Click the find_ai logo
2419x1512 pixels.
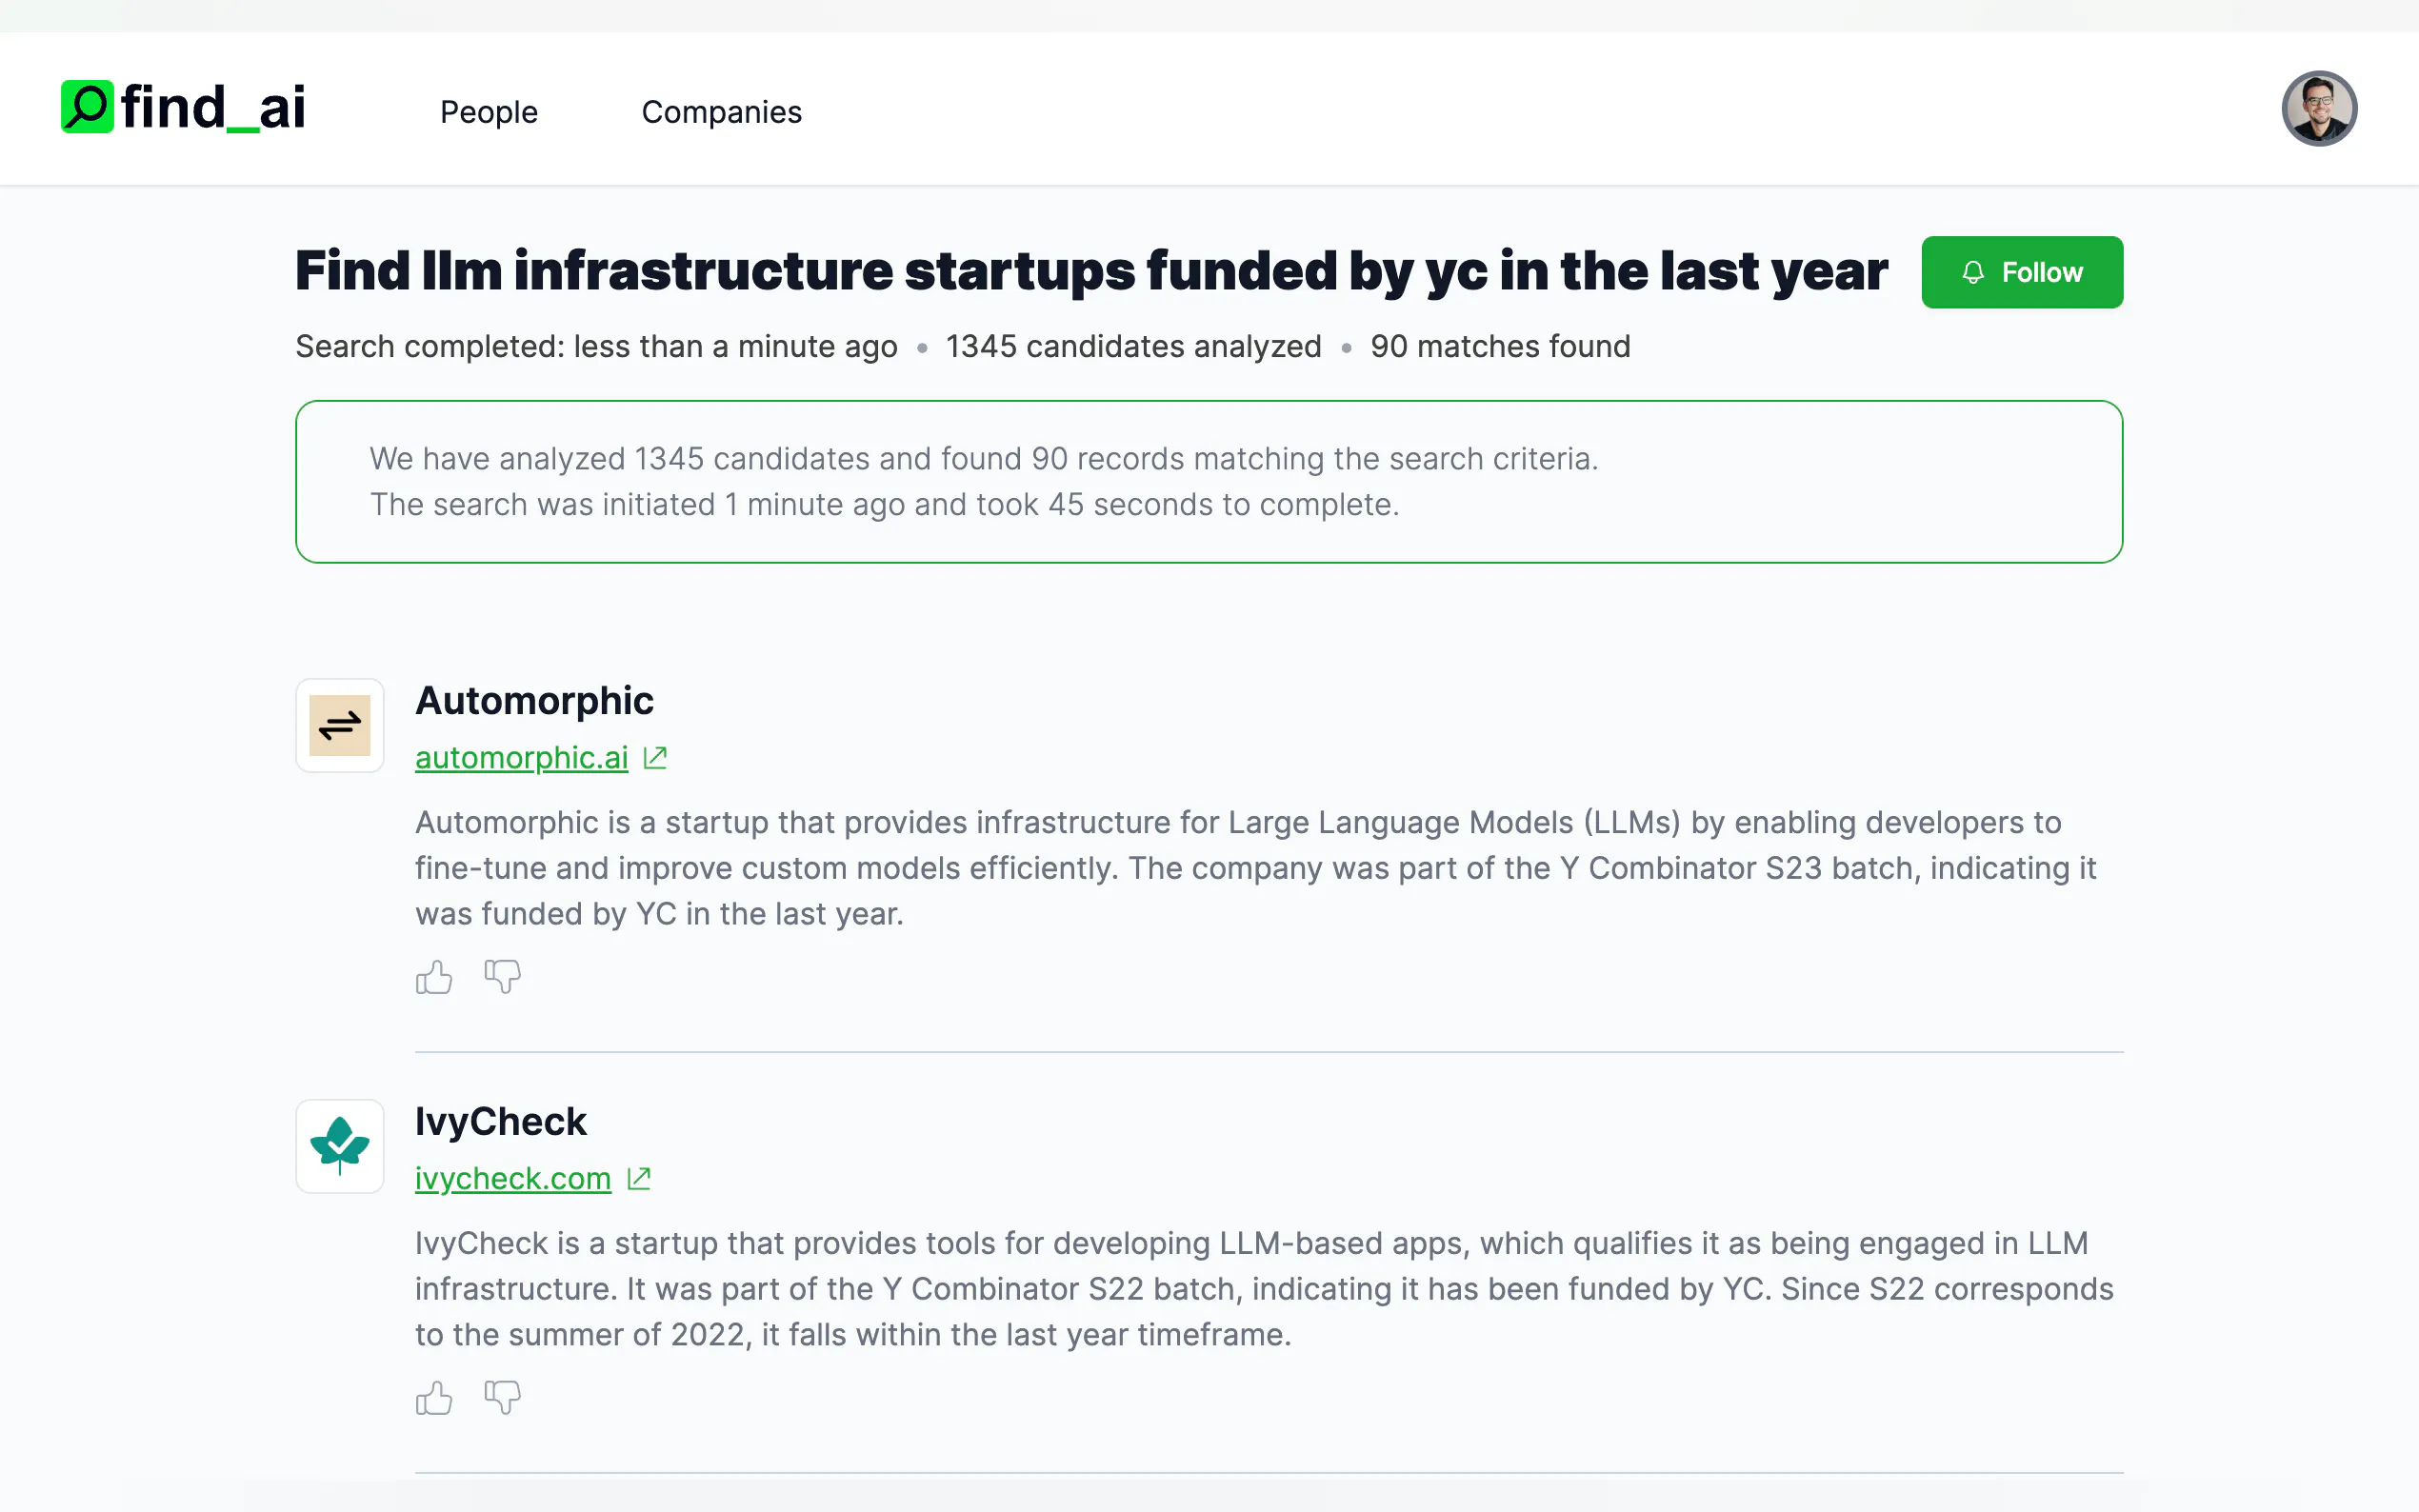[183, 107]
